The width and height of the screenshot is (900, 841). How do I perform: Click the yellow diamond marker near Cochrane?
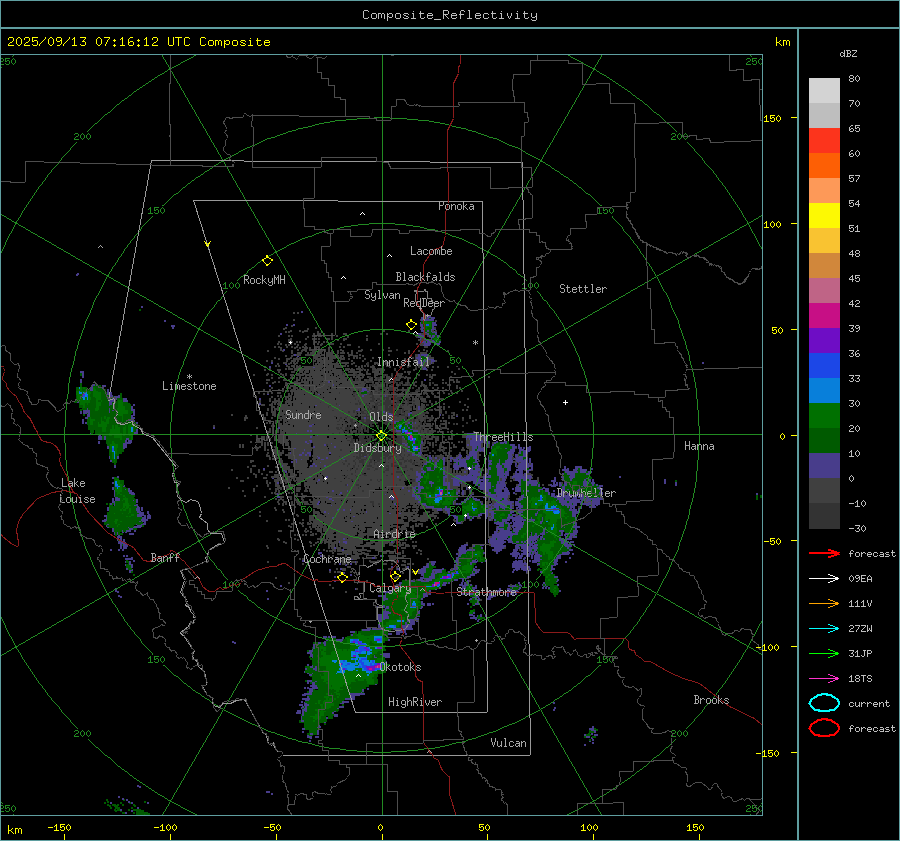coord(342,577)
